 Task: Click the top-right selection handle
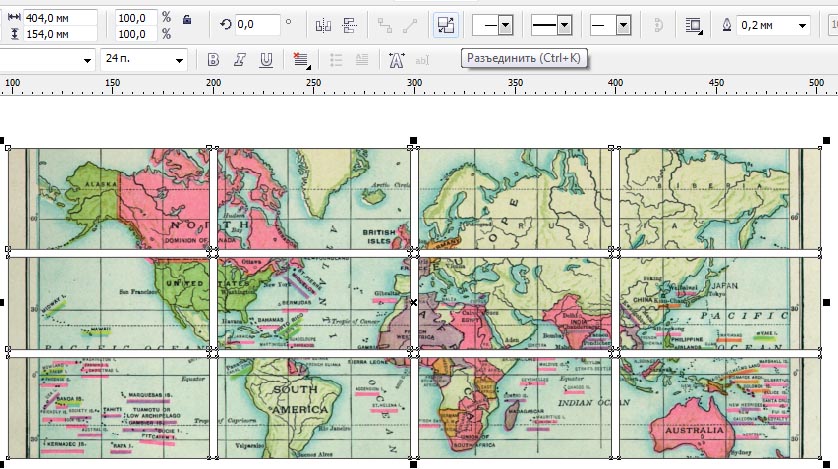coord(826,140)
